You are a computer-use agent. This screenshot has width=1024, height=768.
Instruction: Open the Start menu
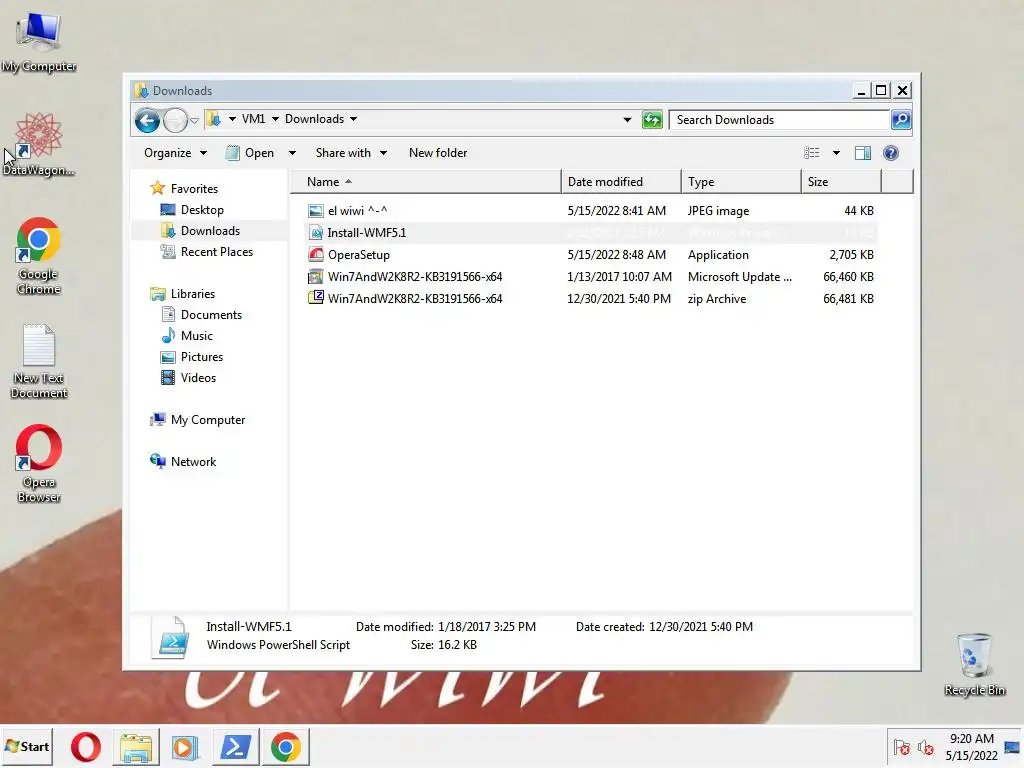(x=27, y=746)
